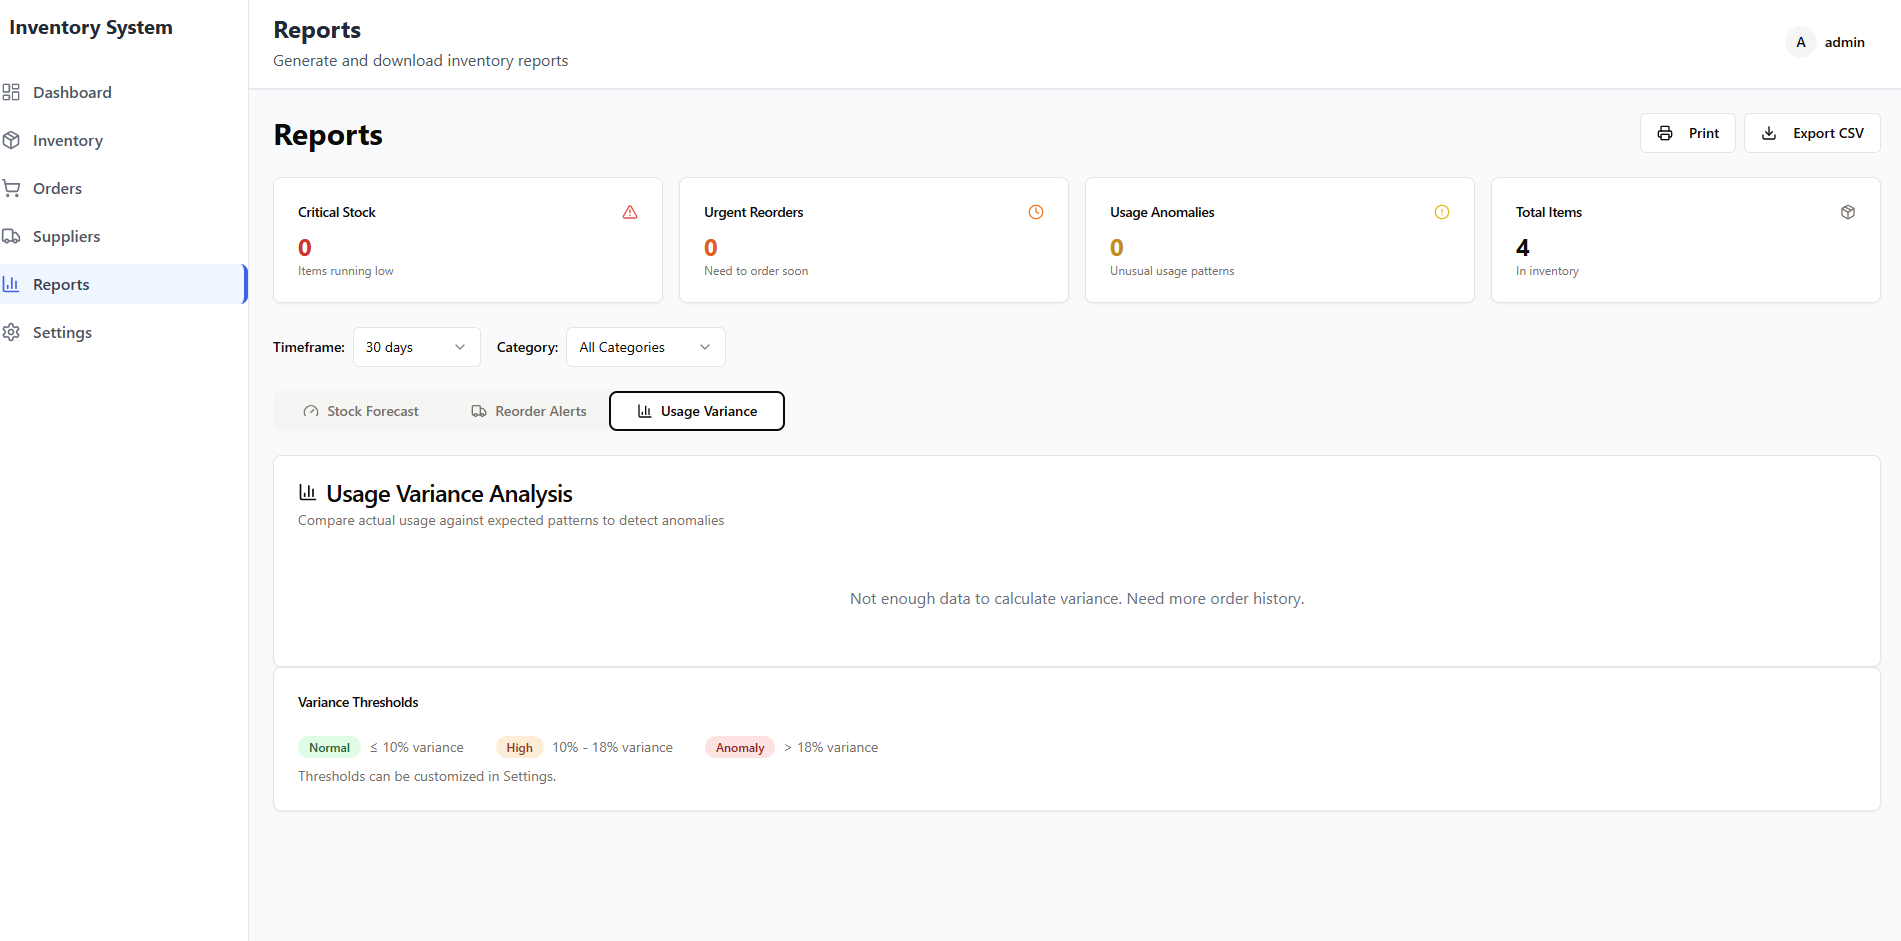Click the Inventory box icon in sidebar
The image size is (1901, 941).
click(11, 140)
